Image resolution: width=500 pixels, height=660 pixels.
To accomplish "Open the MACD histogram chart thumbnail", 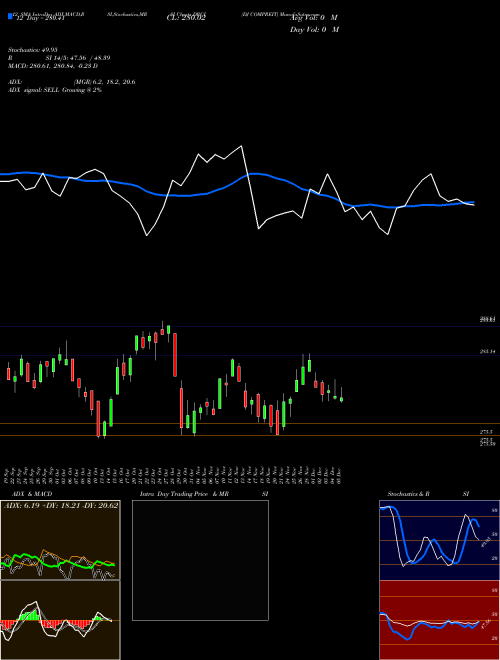I will 60,620.
